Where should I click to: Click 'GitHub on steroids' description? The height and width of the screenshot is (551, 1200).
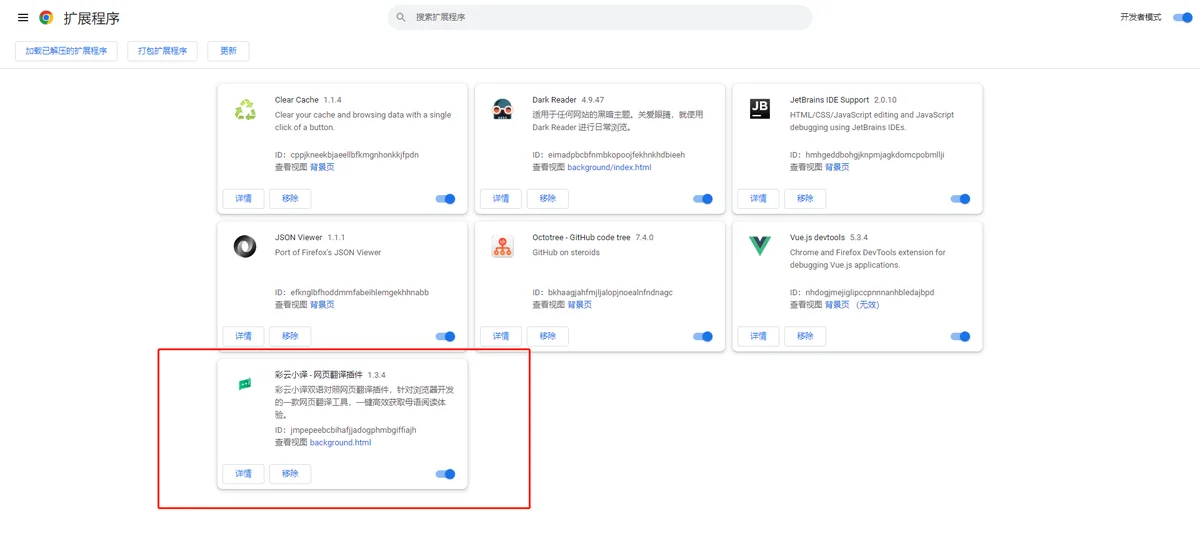click(567, 252)
